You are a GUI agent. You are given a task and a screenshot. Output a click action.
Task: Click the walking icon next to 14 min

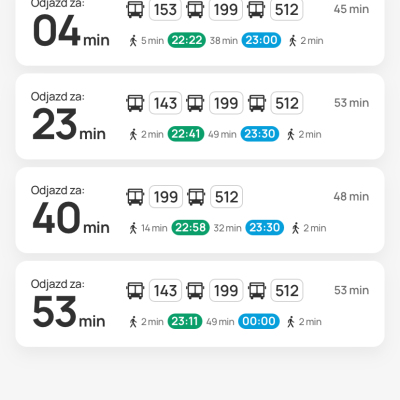pyautogui.click(x=133, y=228)
